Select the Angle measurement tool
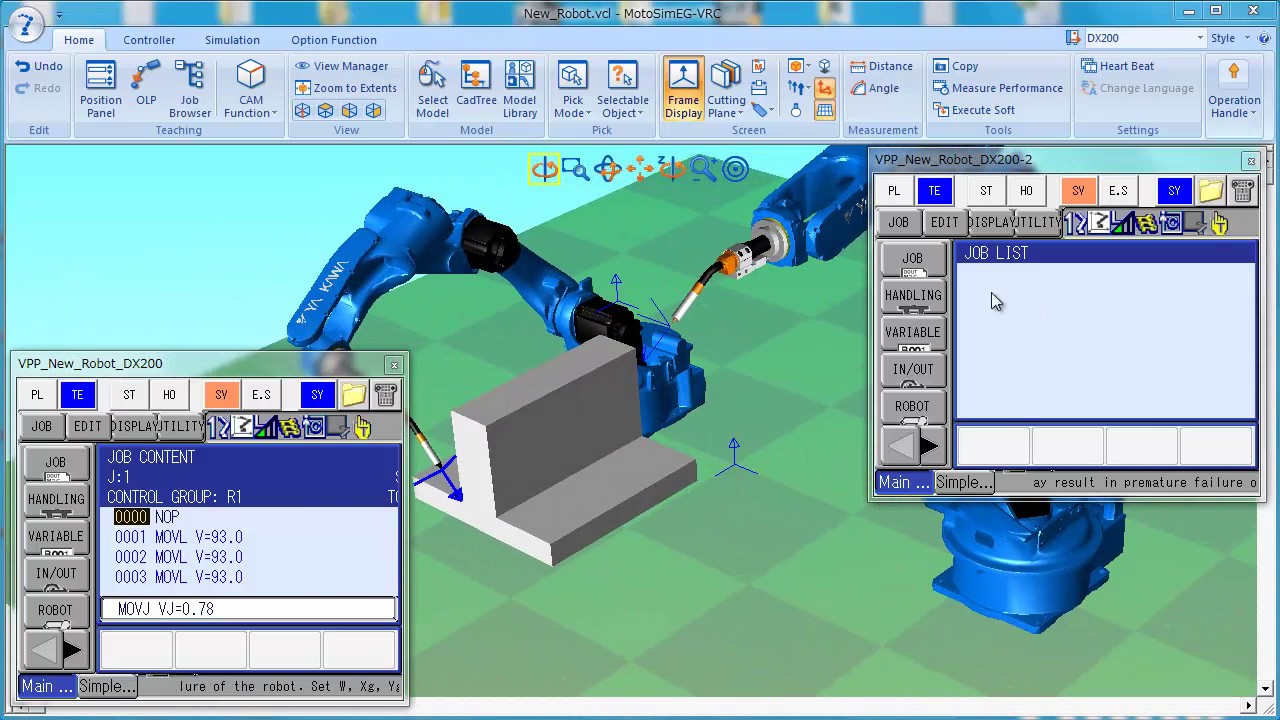This screenshot has height=720, width=1280. coord(874,88)
